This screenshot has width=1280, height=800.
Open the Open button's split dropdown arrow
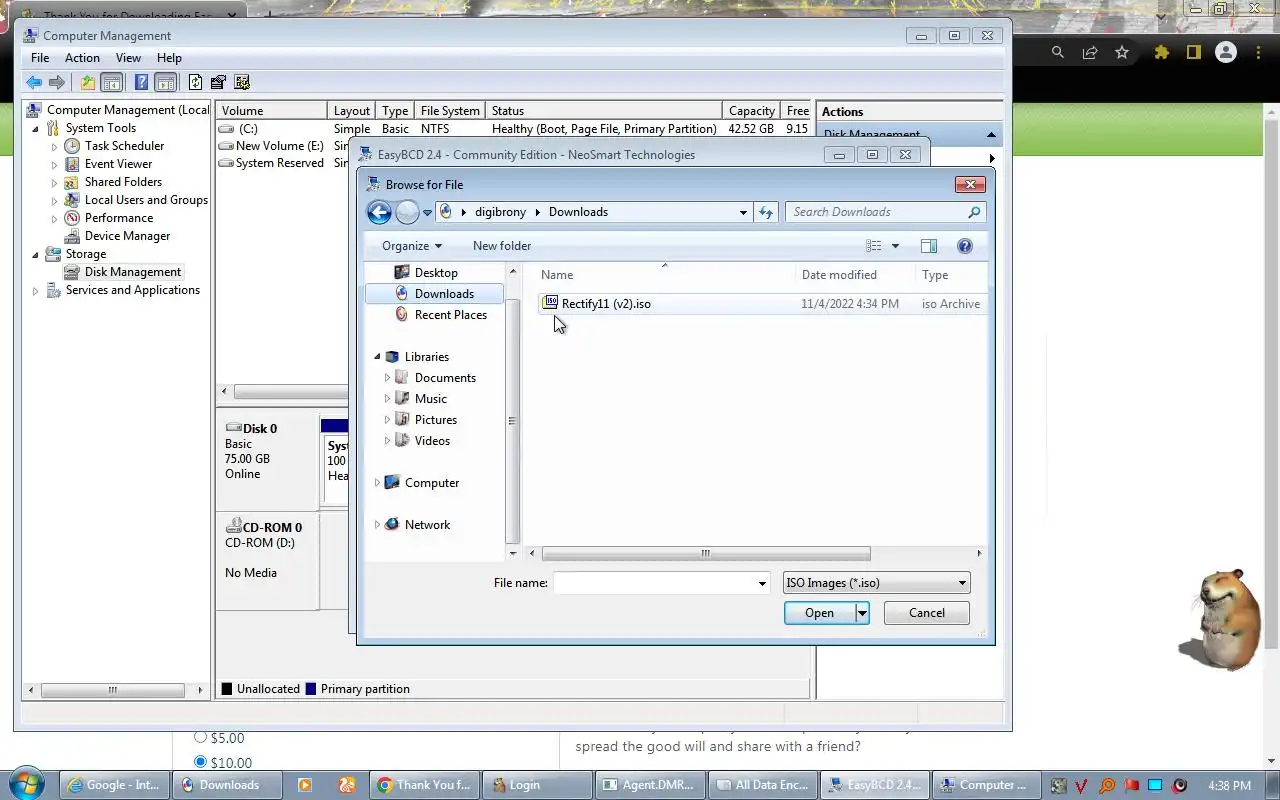[862, 613]
